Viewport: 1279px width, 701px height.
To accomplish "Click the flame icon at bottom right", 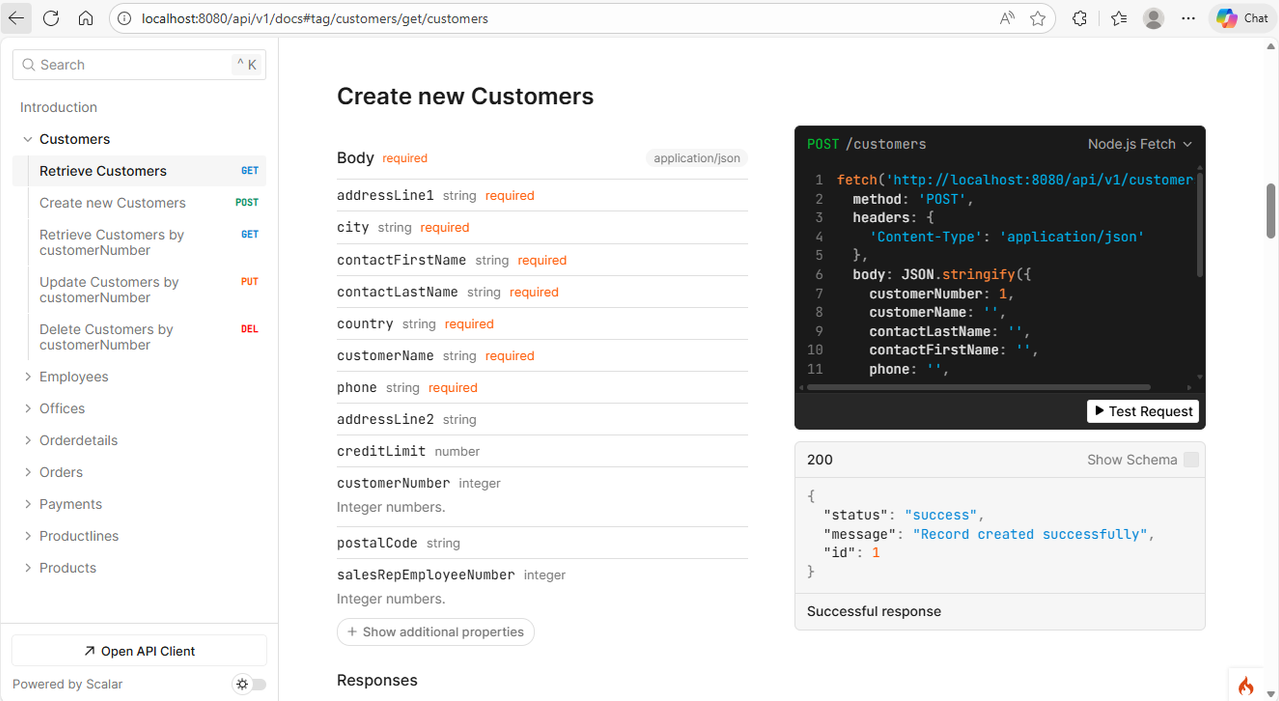I will [1246, 686].
